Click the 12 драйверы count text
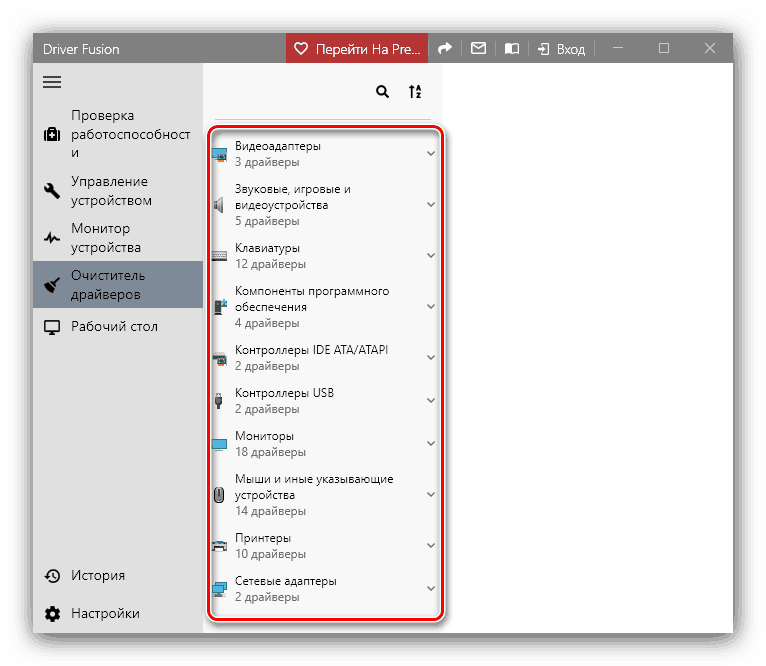766x666 pixels. click(x=270, y=264)
